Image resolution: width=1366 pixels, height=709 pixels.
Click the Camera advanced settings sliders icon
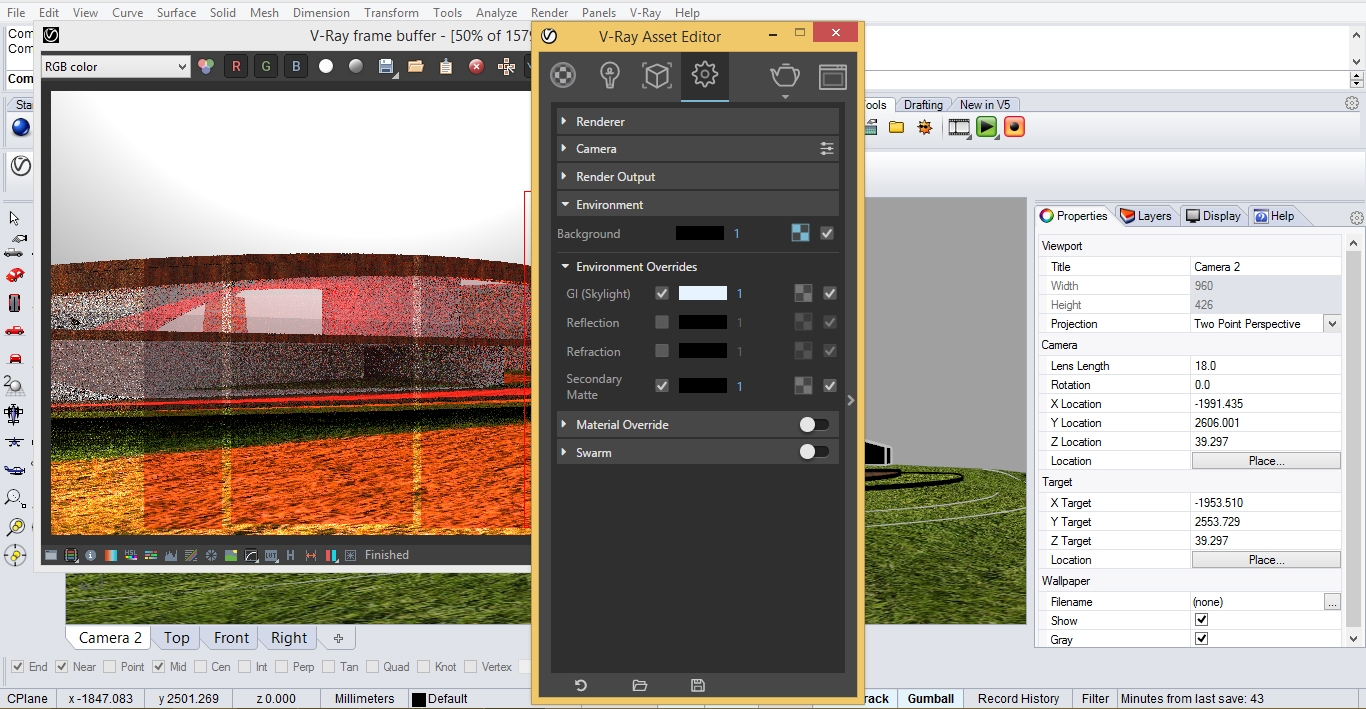coord(827,149)
